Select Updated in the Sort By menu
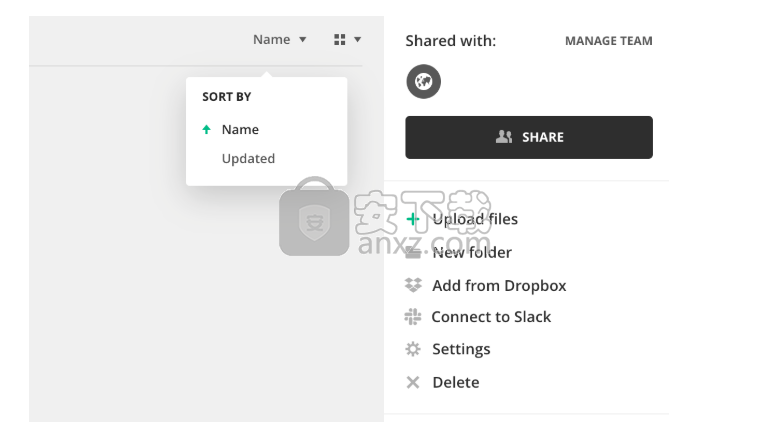The height and width of the screenshot is (435, 774). pos(248,158)
